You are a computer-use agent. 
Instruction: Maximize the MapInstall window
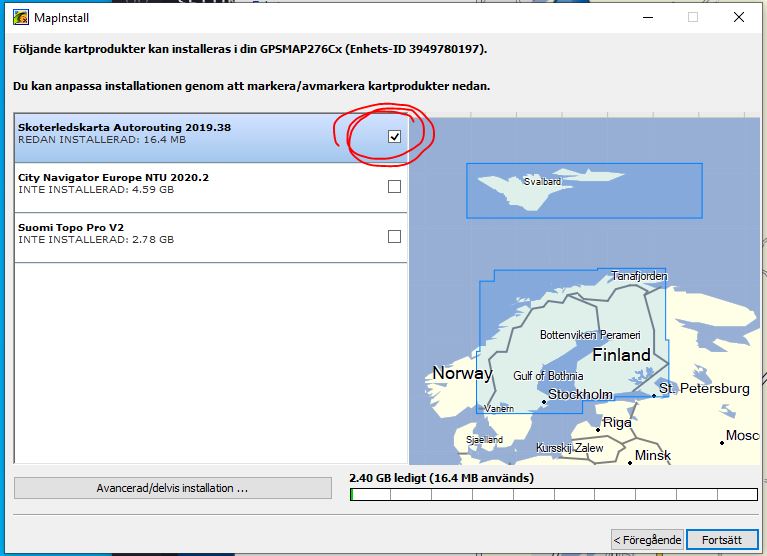click(692, 16)
